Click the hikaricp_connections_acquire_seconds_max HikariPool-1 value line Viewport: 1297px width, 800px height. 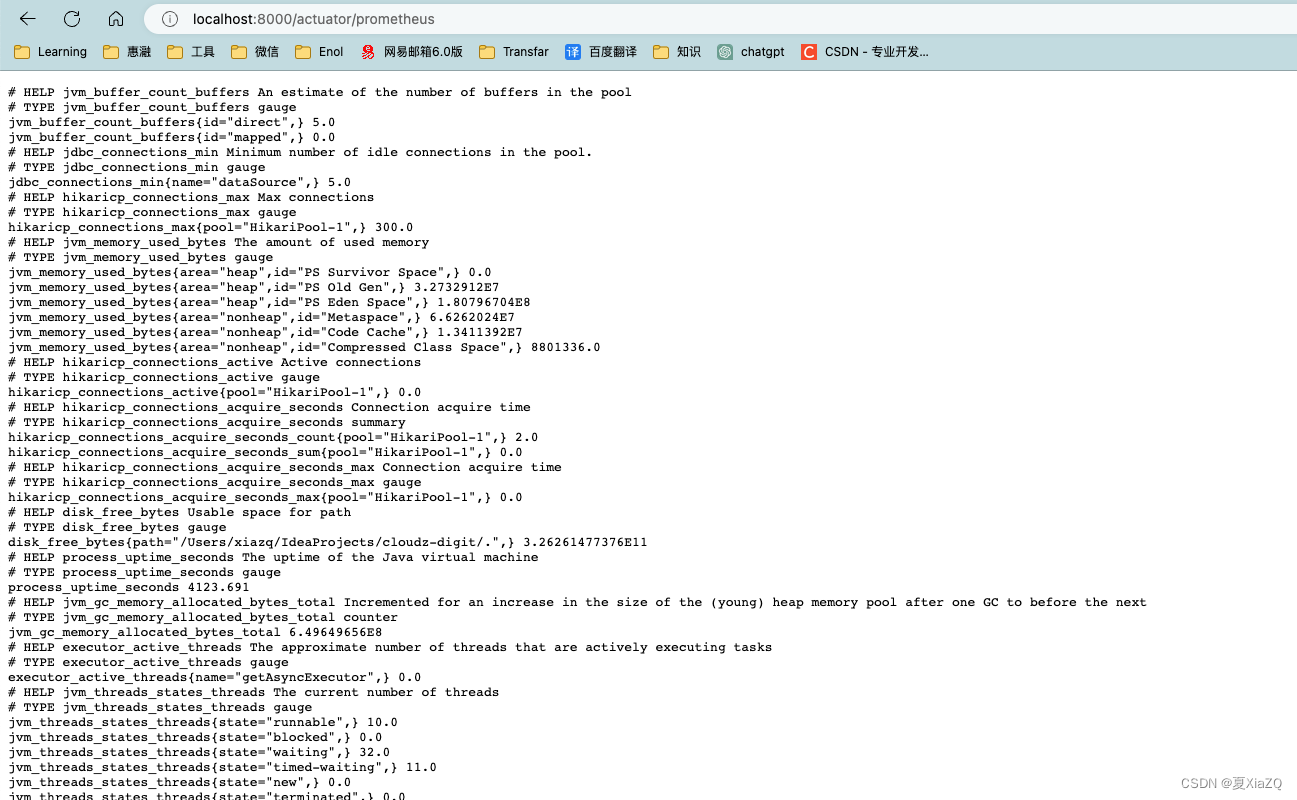pos(265,497)
